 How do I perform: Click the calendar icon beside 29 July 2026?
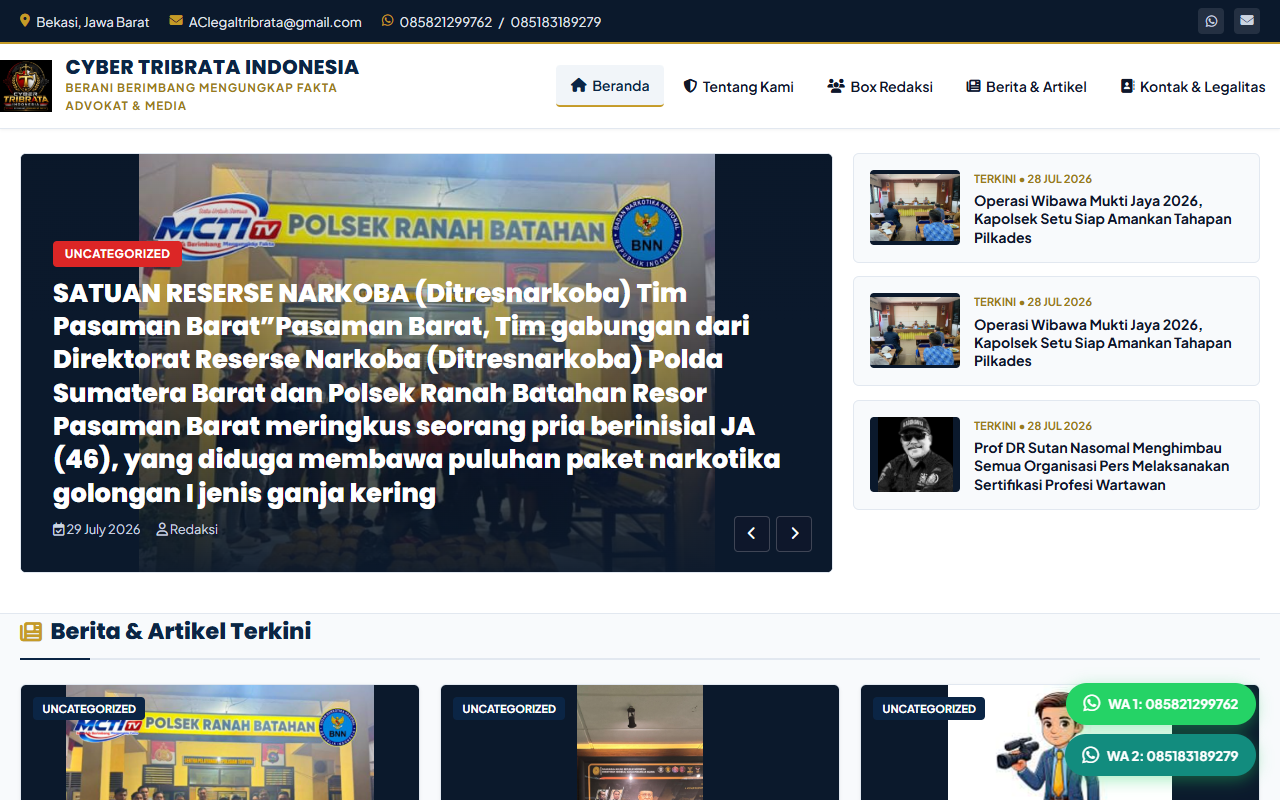(x=59, y=530)
